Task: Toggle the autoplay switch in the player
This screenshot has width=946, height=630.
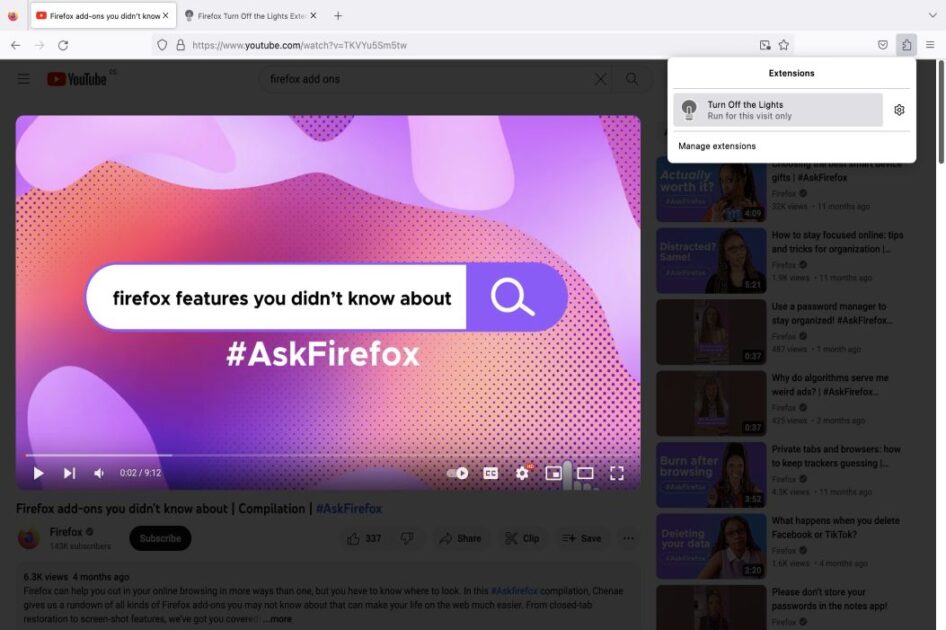Action: click(x=459, y=473)
